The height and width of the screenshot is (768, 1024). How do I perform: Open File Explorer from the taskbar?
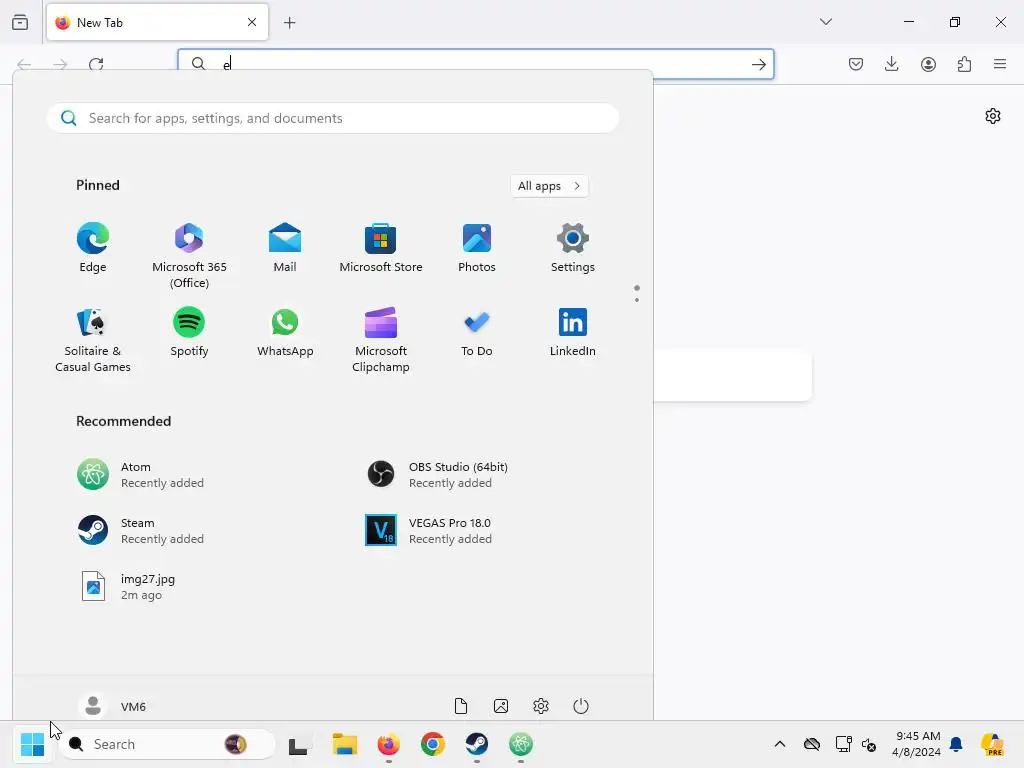344,744
